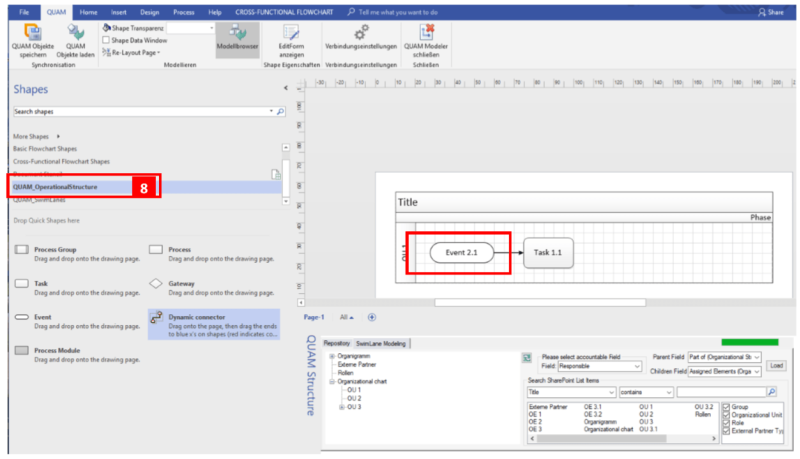The height and width of the screenshot is (459, 800).
Task: Open the All pages dropdown
Action: click(x=347, y=317)
